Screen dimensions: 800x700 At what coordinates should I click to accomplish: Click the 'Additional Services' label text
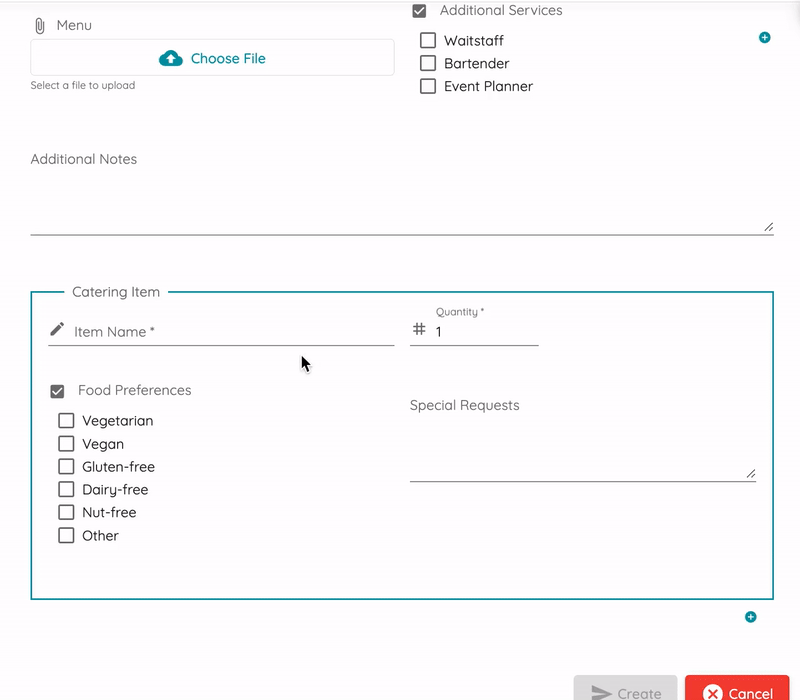pos(501,10)
